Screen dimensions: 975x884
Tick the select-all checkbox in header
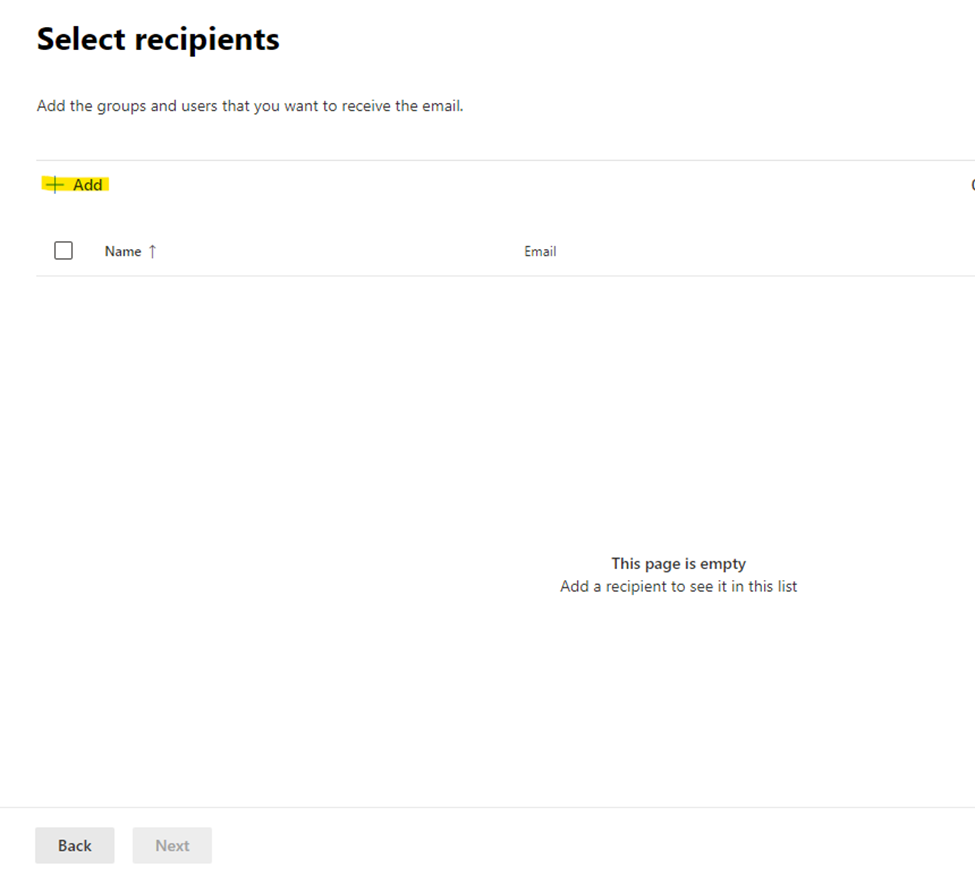(x=63, y=250)
